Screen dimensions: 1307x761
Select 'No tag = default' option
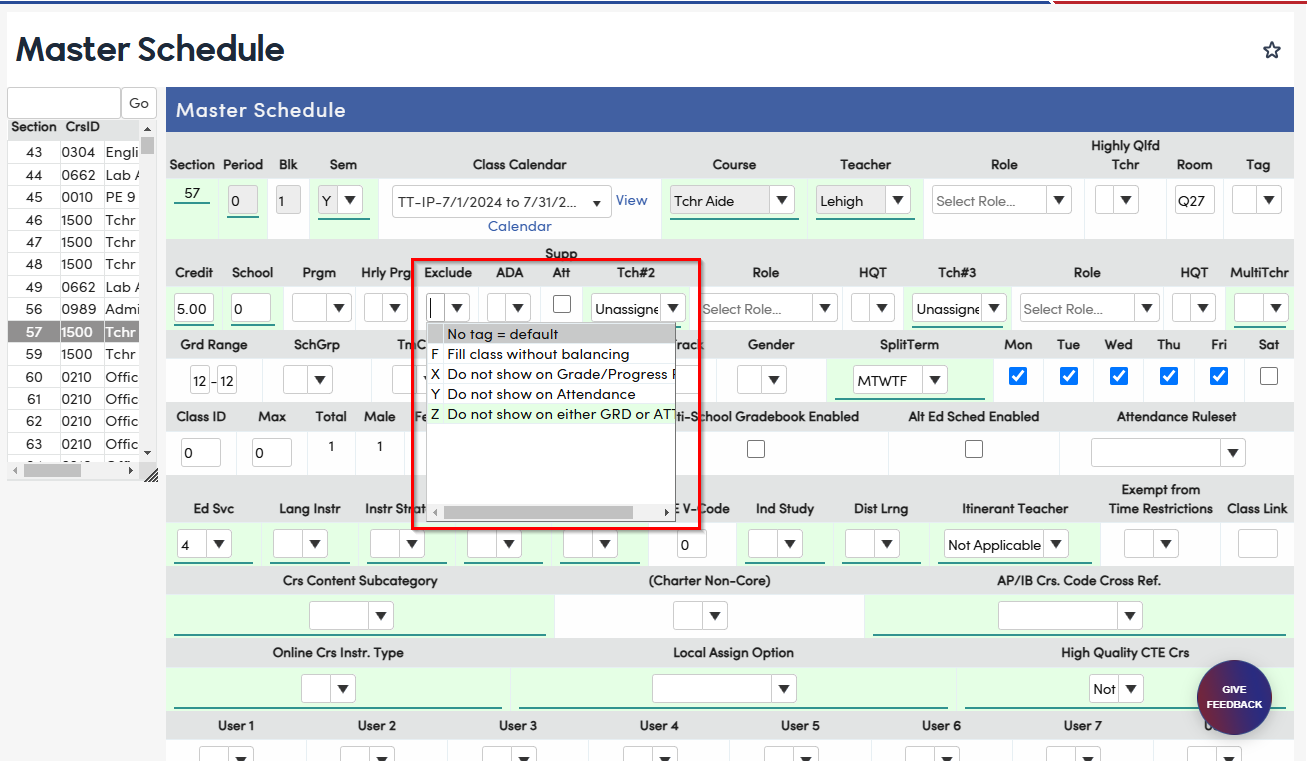pyautogui.click(x=551, y=334)
